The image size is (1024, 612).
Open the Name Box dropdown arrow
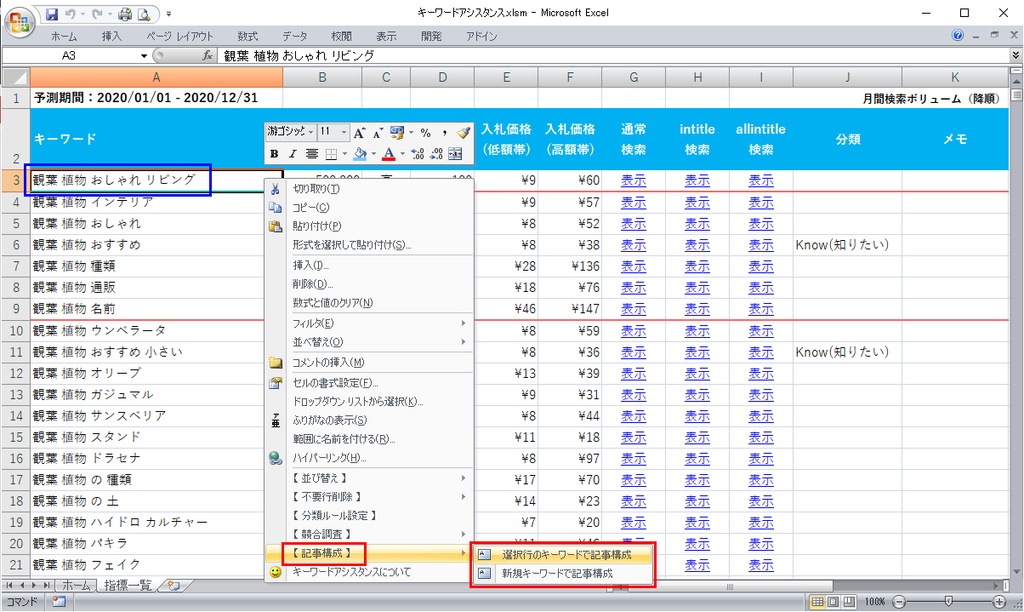coord(144,56)
